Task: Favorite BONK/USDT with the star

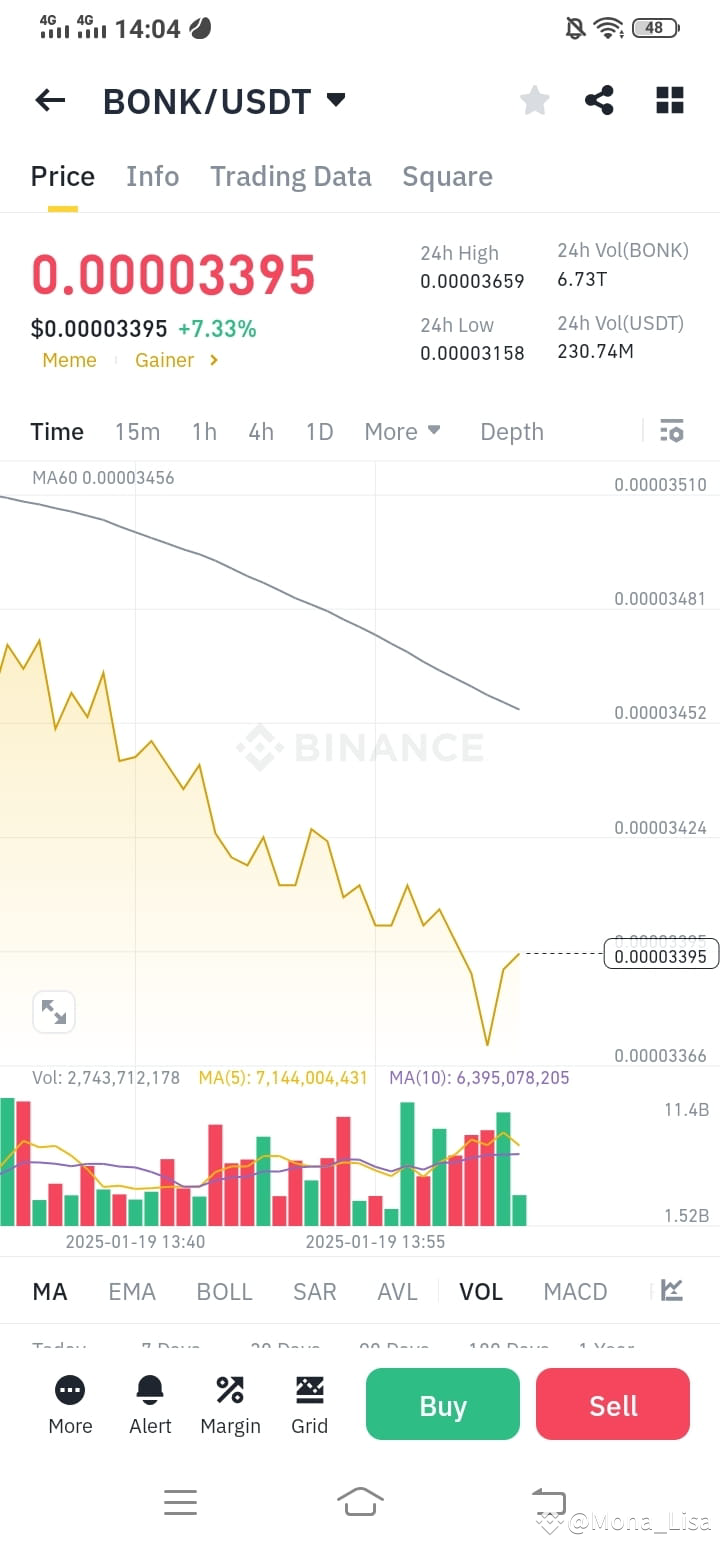Action: (534, 100)
